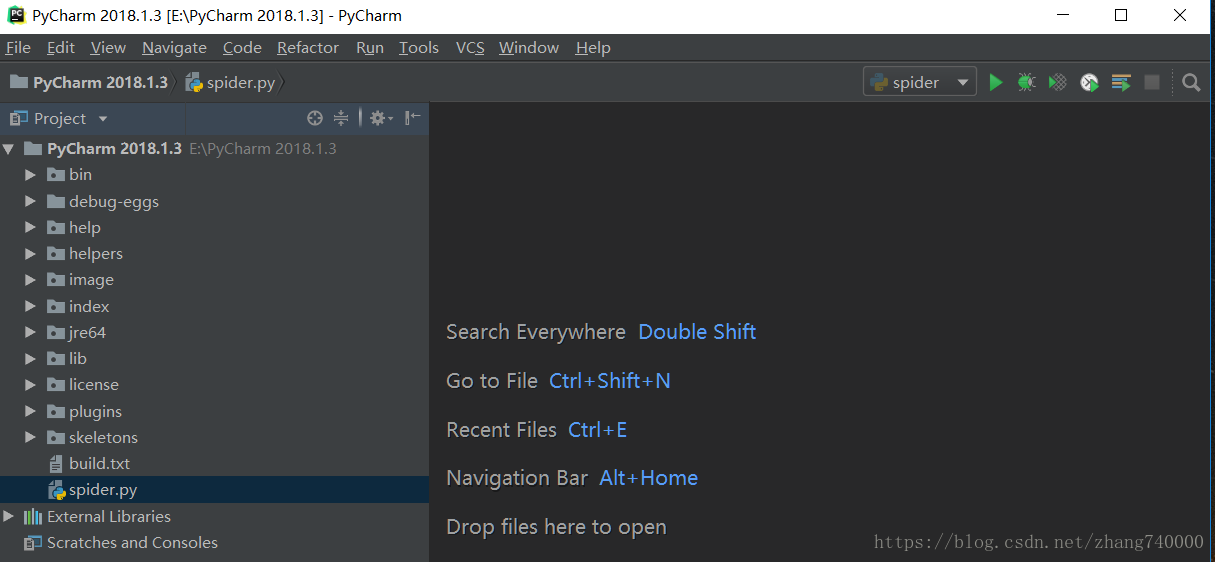This screenshot has width=1215, height=562.
Task: Open Search Everywhere magnifier icon
Action: (1191, 83)
